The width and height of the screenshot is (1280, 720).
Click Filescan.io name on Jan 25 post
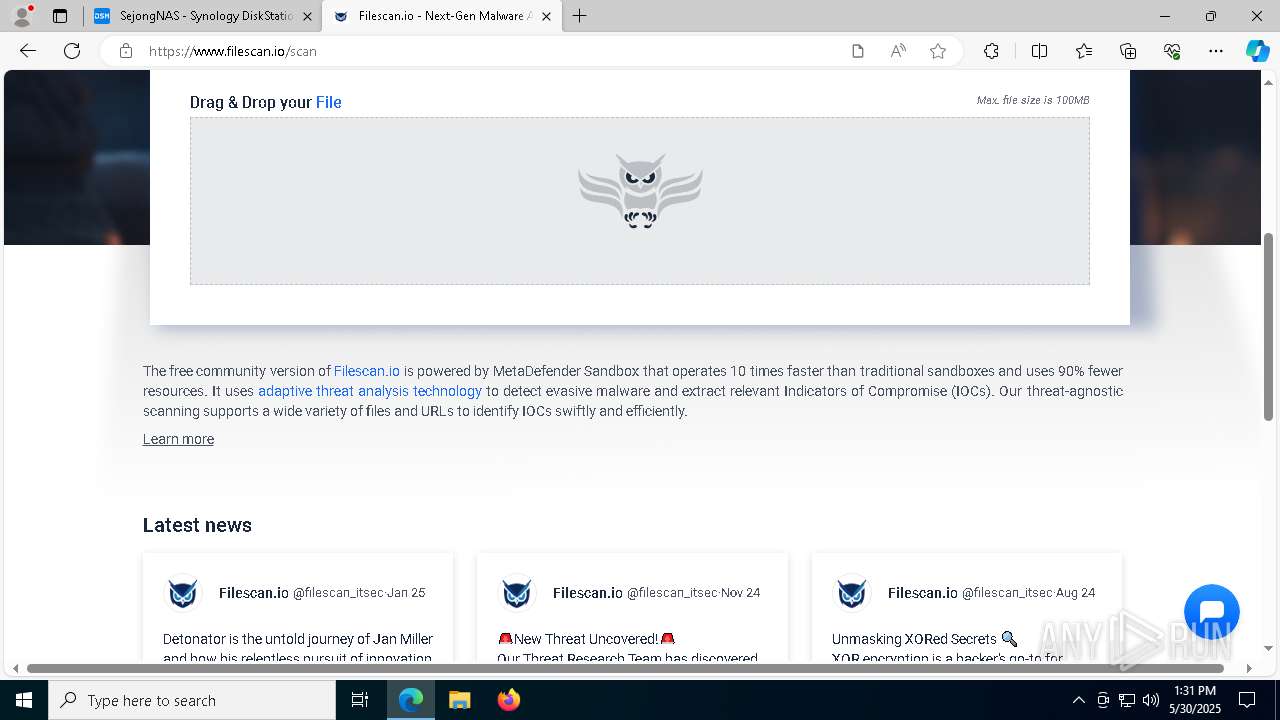254,593
